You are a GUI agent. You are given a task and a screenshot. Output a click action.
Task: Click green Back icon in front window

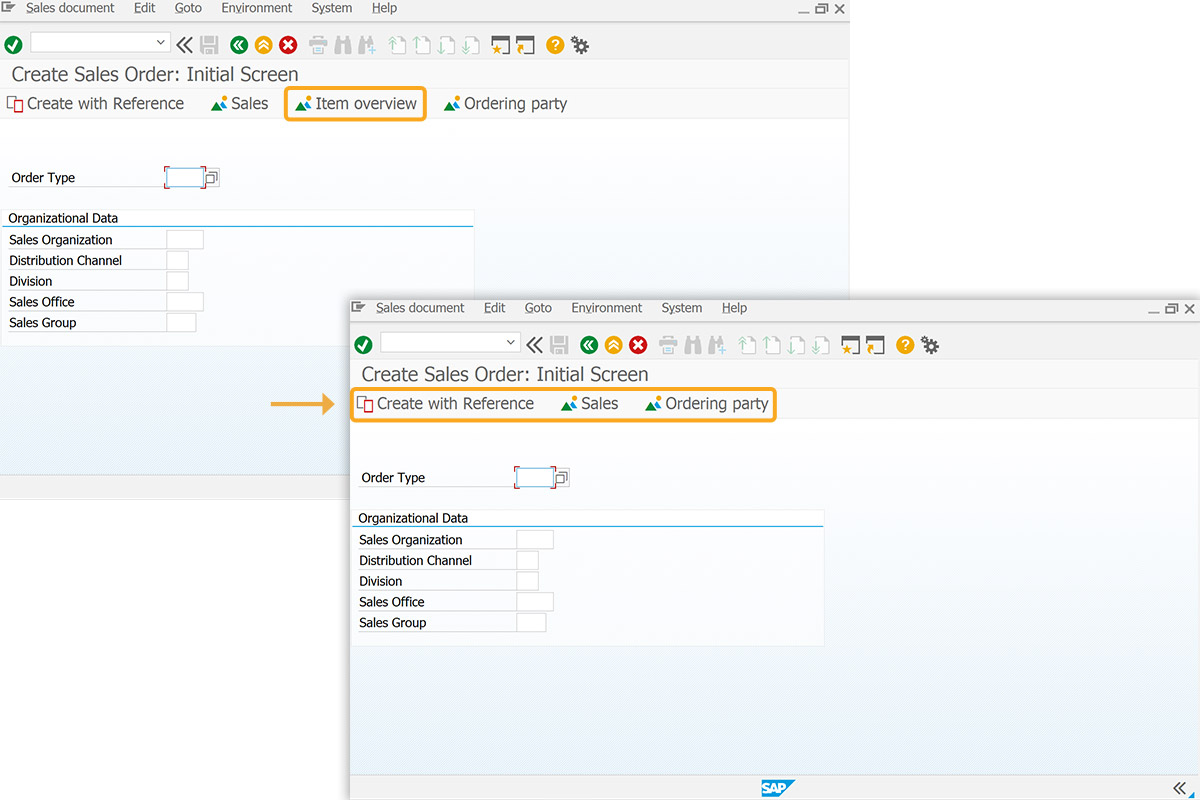pos(589,345)
